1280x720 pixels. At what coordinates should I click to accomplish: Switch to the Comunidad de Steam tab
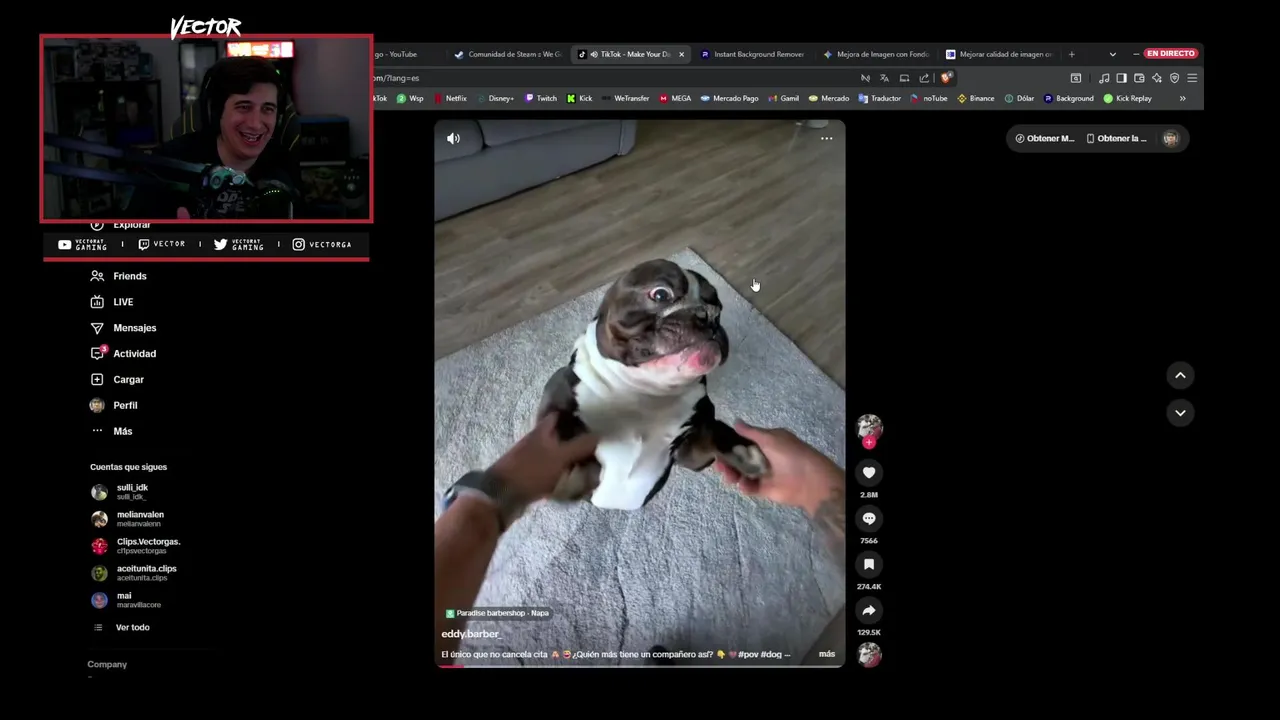[508, 54]
